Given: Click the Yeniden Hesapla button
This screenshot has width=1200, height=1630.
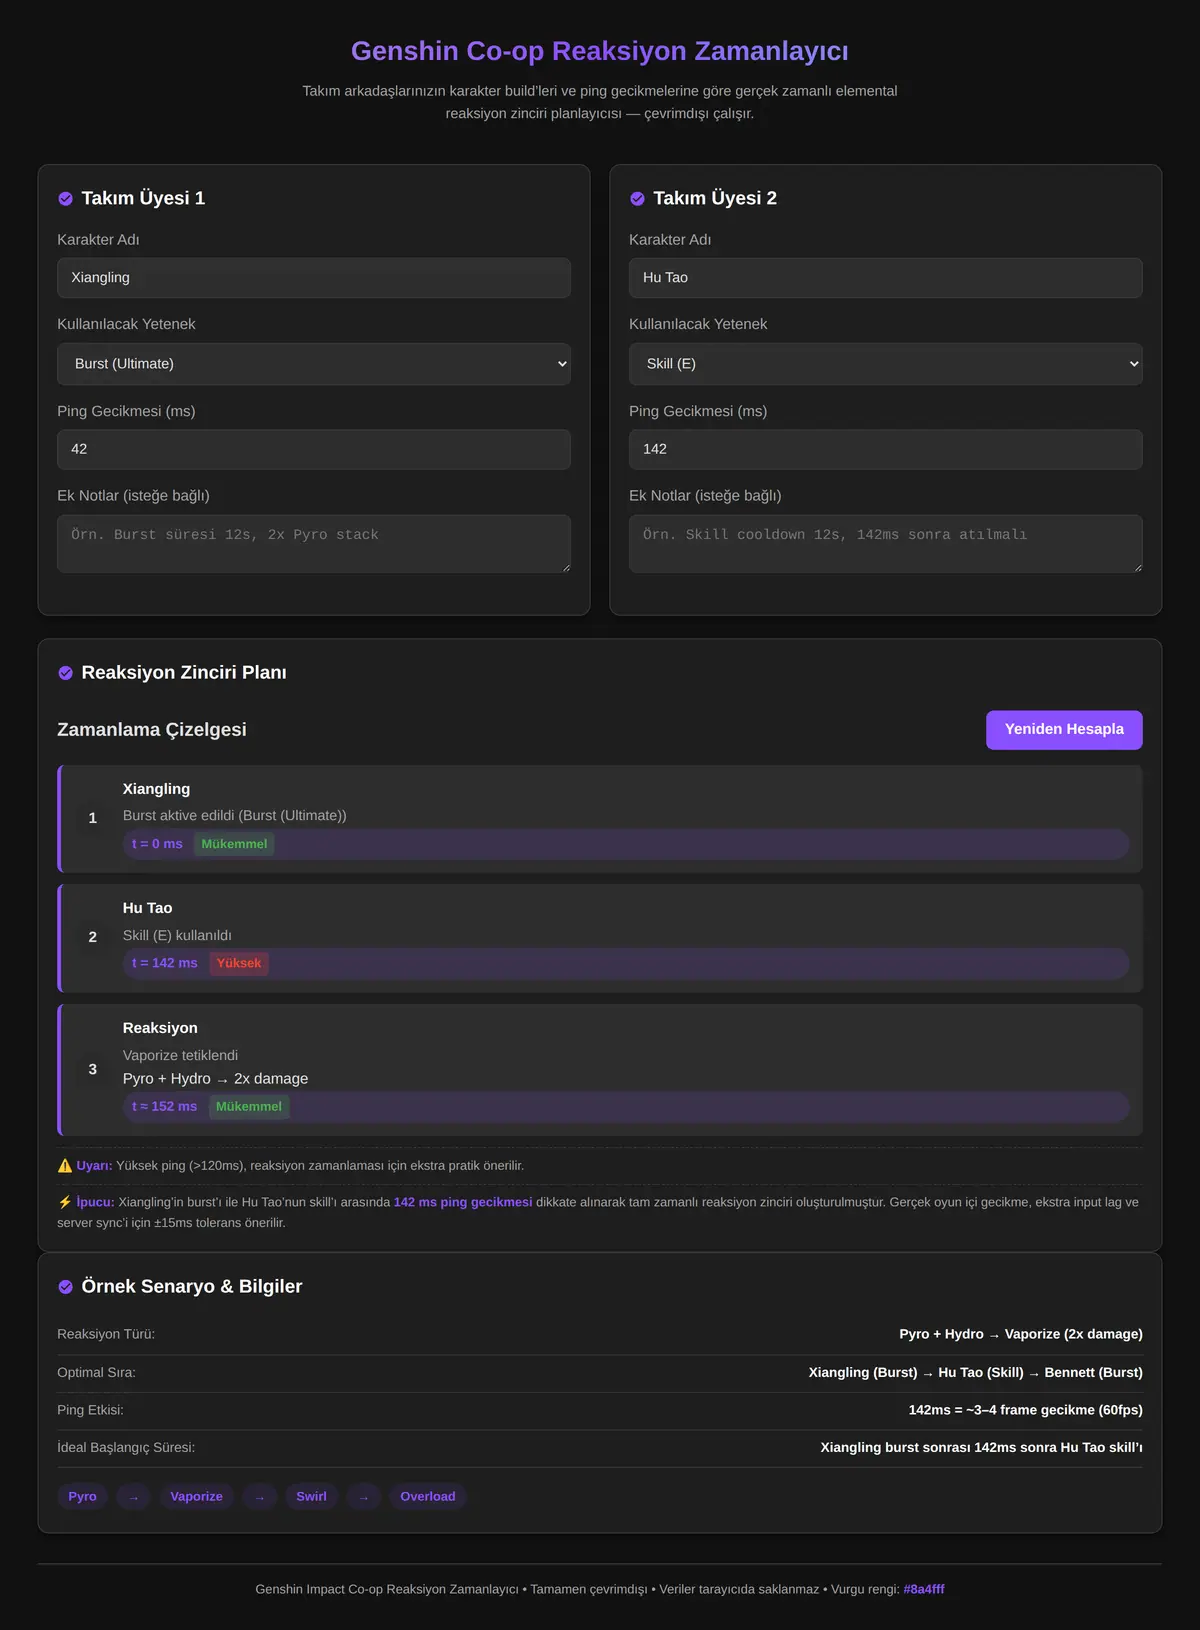Looking at the screenshot, I should click(x=1064, y=730).
